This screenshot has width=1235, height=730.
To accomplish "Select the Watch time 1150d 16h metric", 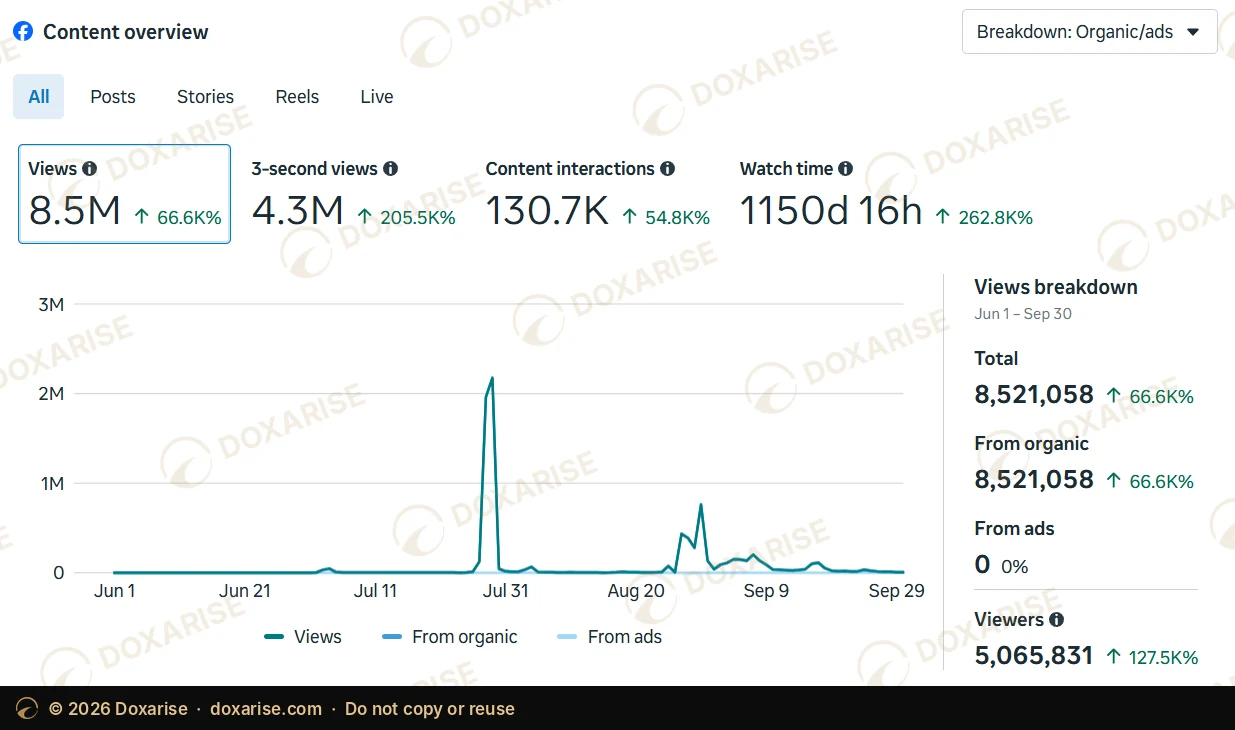I will pyautogui.click(x=886, y=194).
